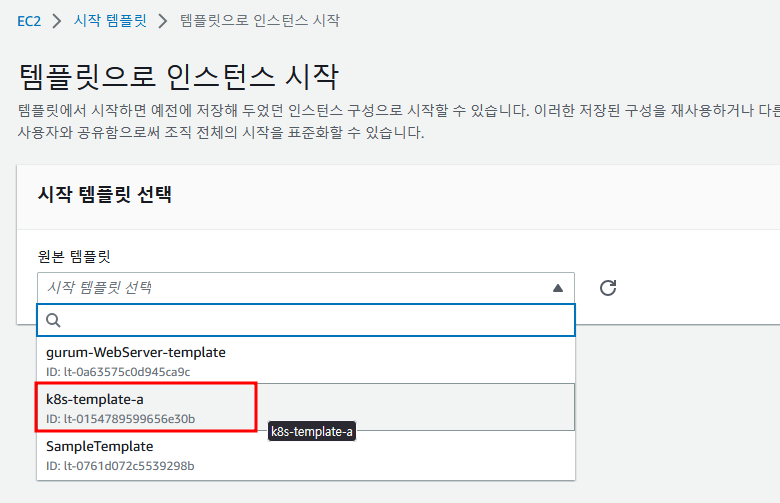Collapse the 시작 템플릿 선택 dropdown arrow
This screenshot has height=503, width=780.
click(x=558, y=288)
